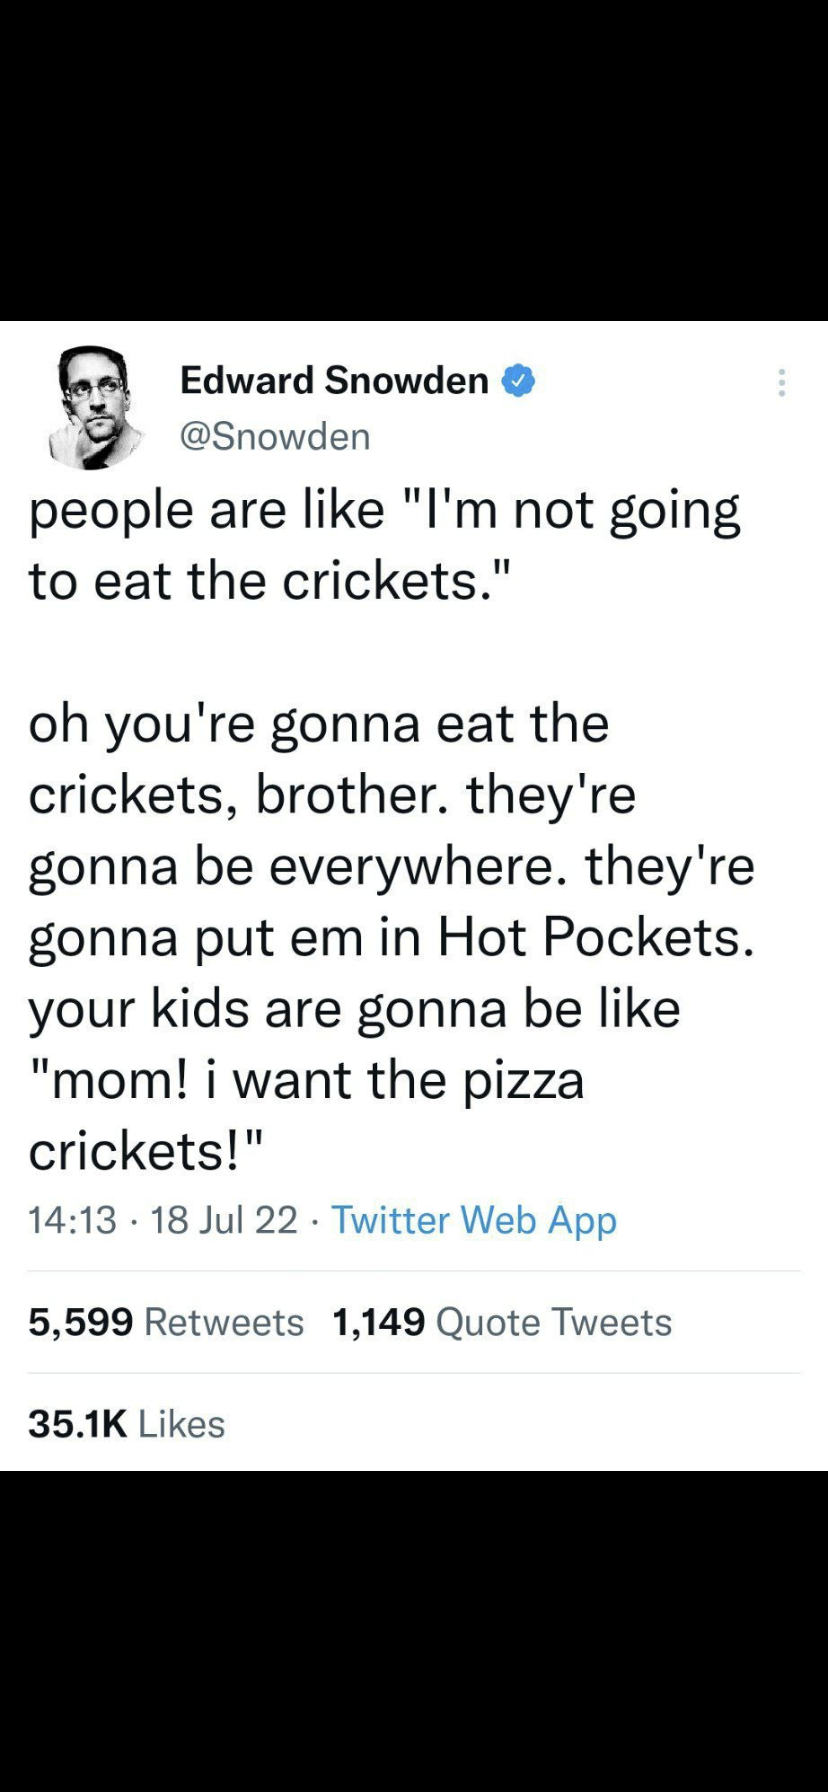Click the "oh you're gonna eat the" line
828x1792 pixels.
click(x=318, y=724)
